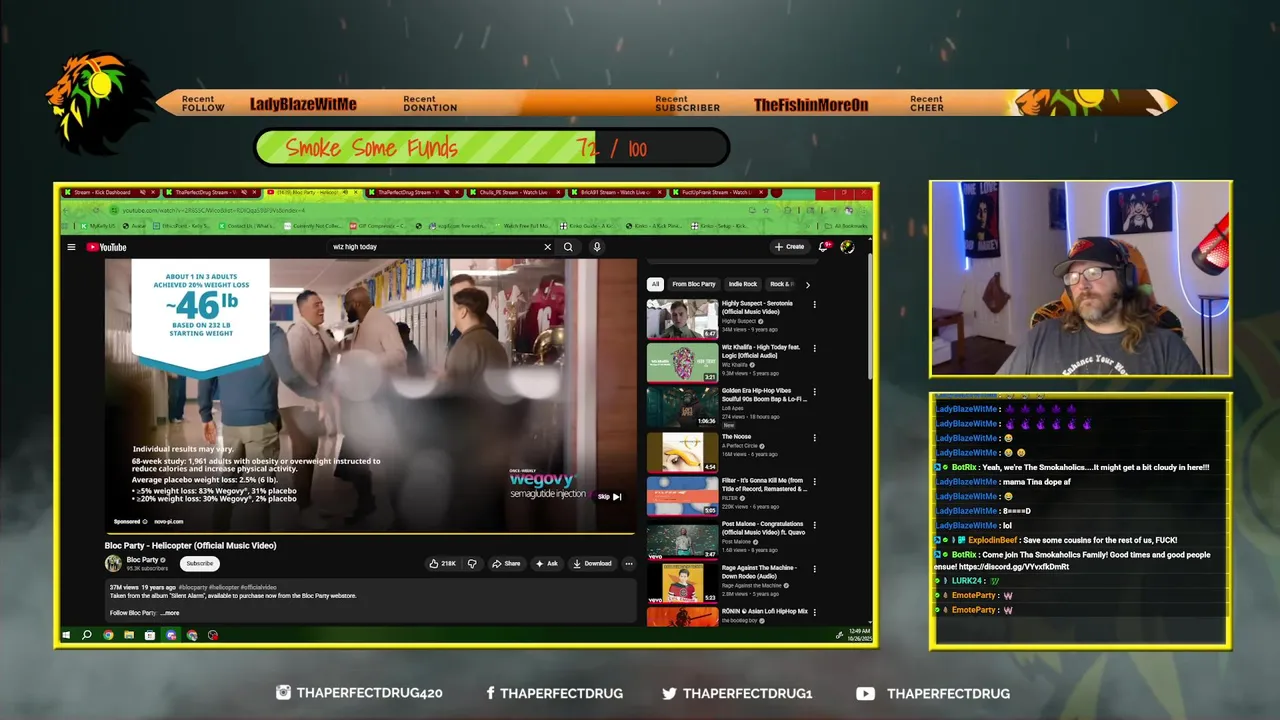
Task: Skip the Wegovy ad
Action: [610, 496]
